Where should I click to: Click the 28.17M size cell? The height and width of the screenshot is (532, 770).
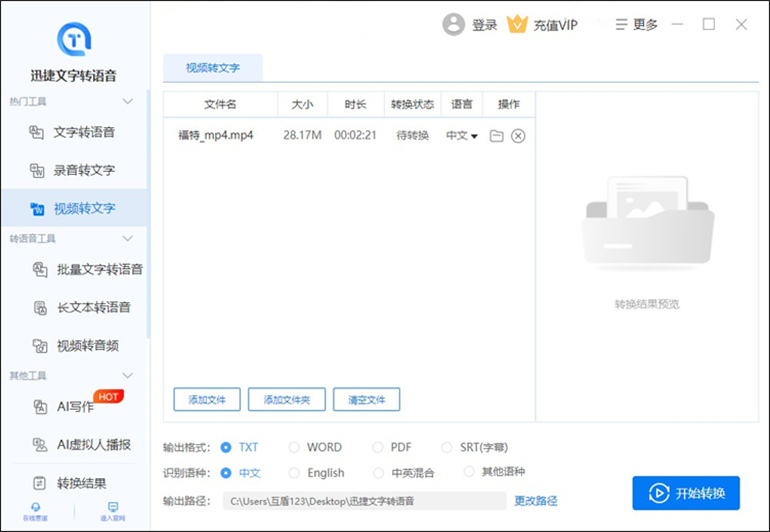click(302, 135)
